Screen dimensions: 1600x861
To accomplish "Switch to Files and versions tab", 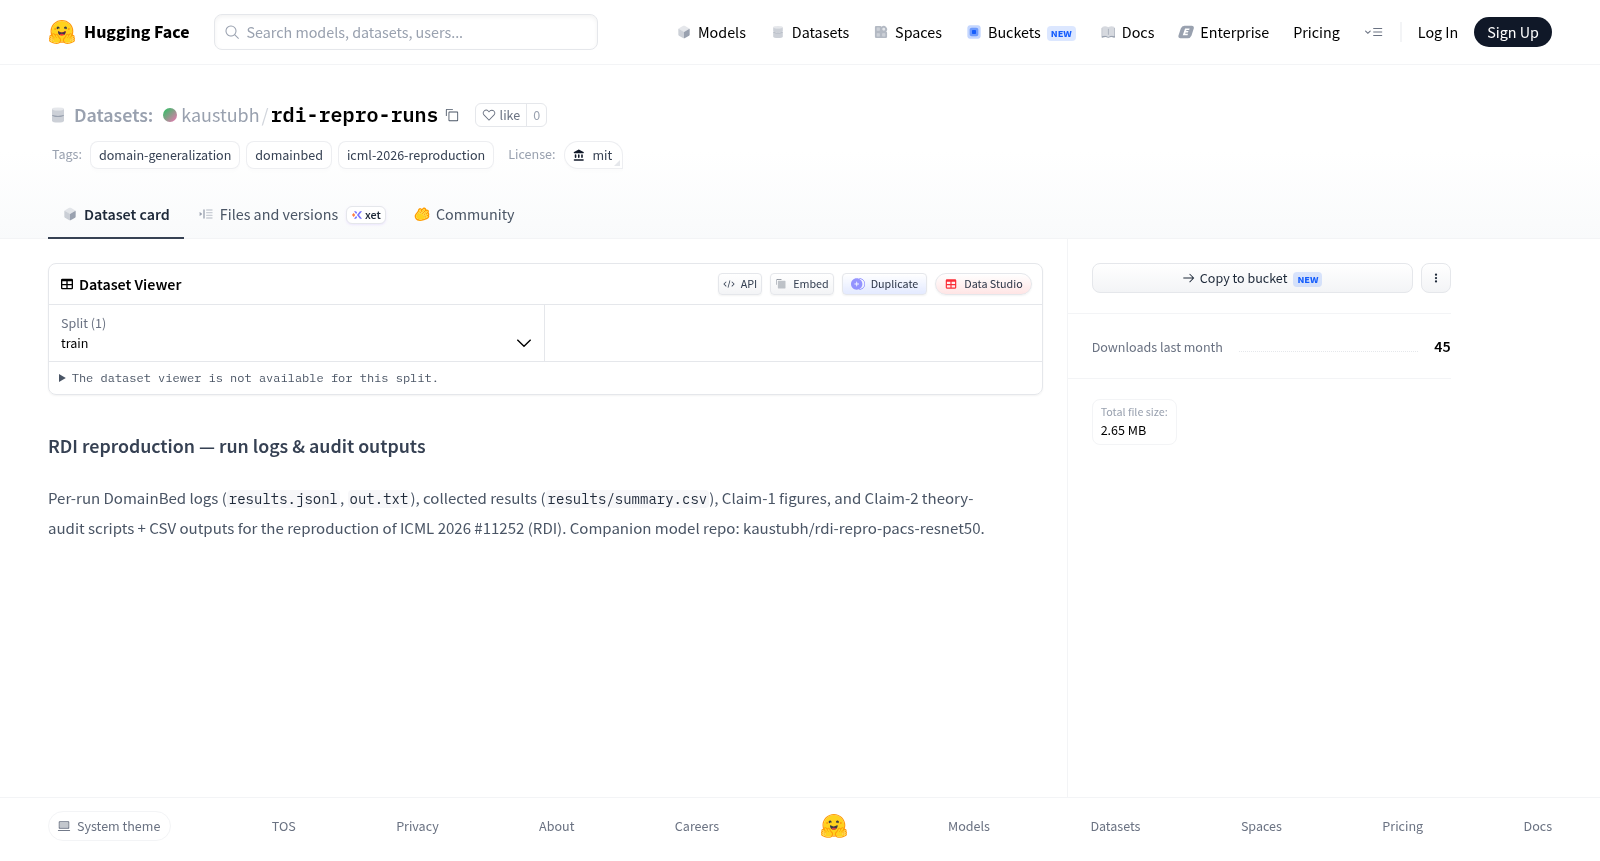I will (292, 215).
